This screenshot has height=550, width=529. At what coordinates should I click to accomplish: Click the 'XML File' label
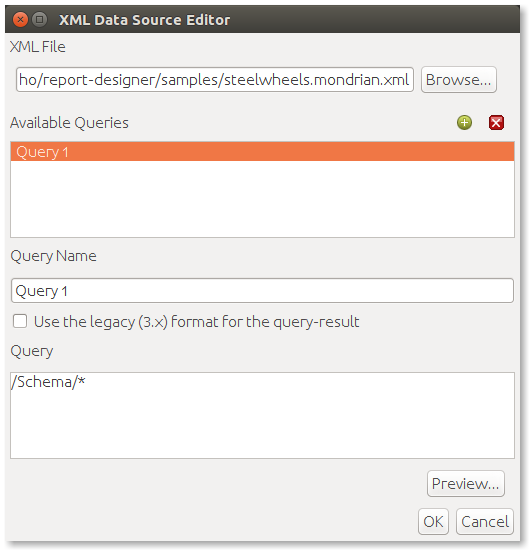pyautogui.click(x=38, y=47)
